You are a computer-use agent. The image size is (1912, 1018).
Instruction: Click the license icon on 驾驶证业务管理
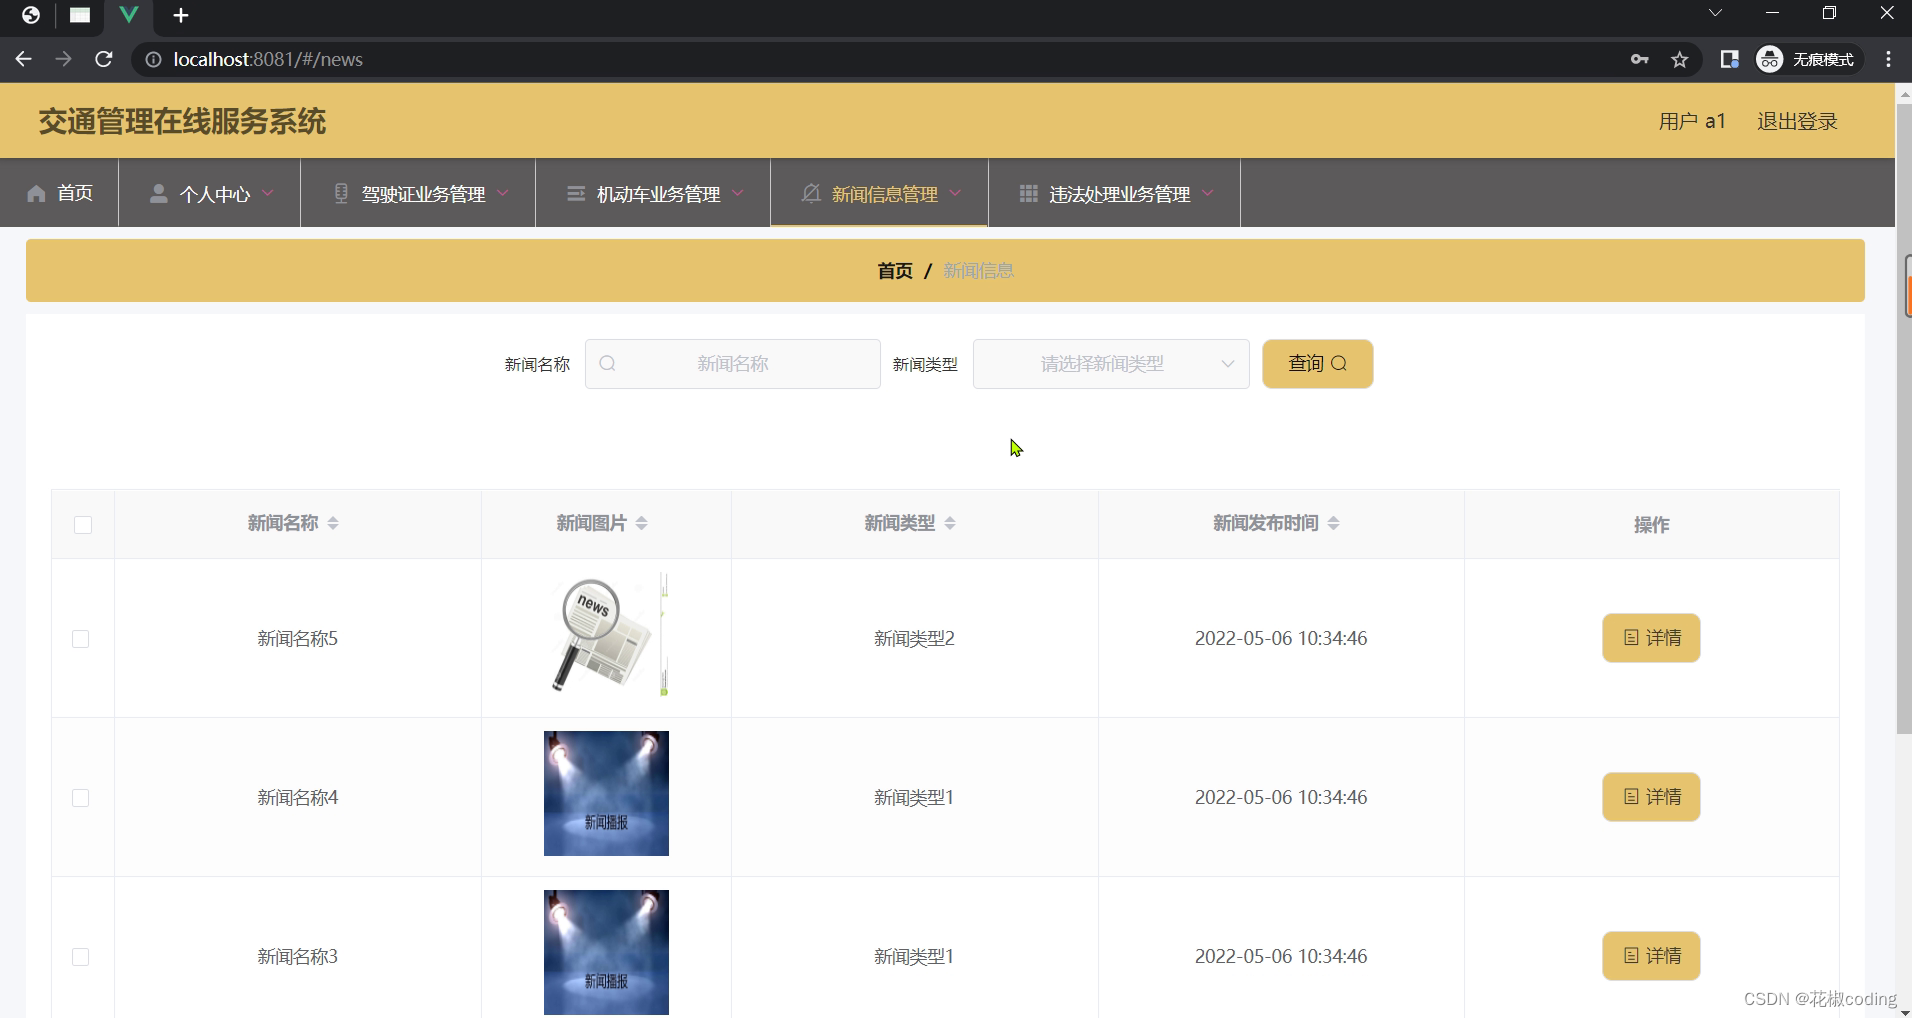pyautogui.click(x=341, y=193)
